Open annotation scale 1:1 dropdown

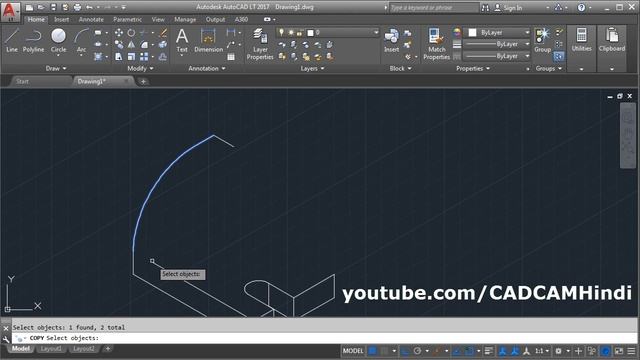coord(542,351)
